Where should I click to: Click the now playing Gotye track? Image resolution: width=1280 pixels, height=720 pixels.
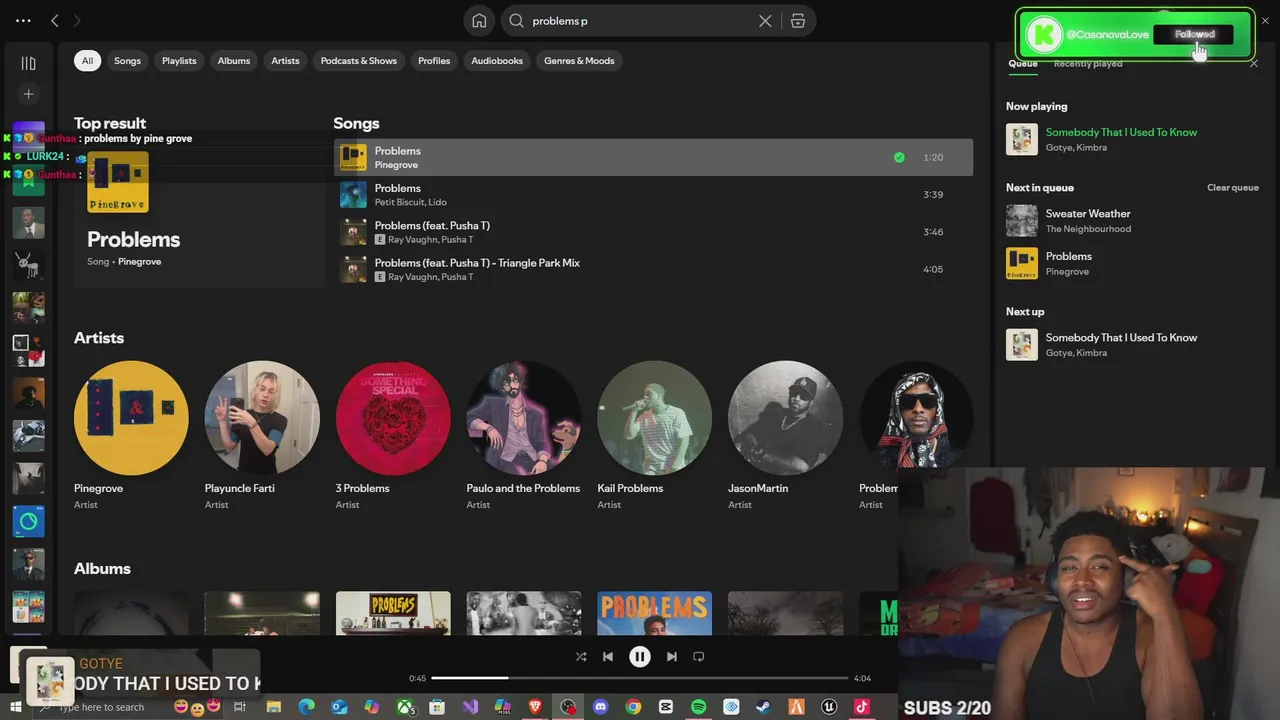tap(1132, 139)
